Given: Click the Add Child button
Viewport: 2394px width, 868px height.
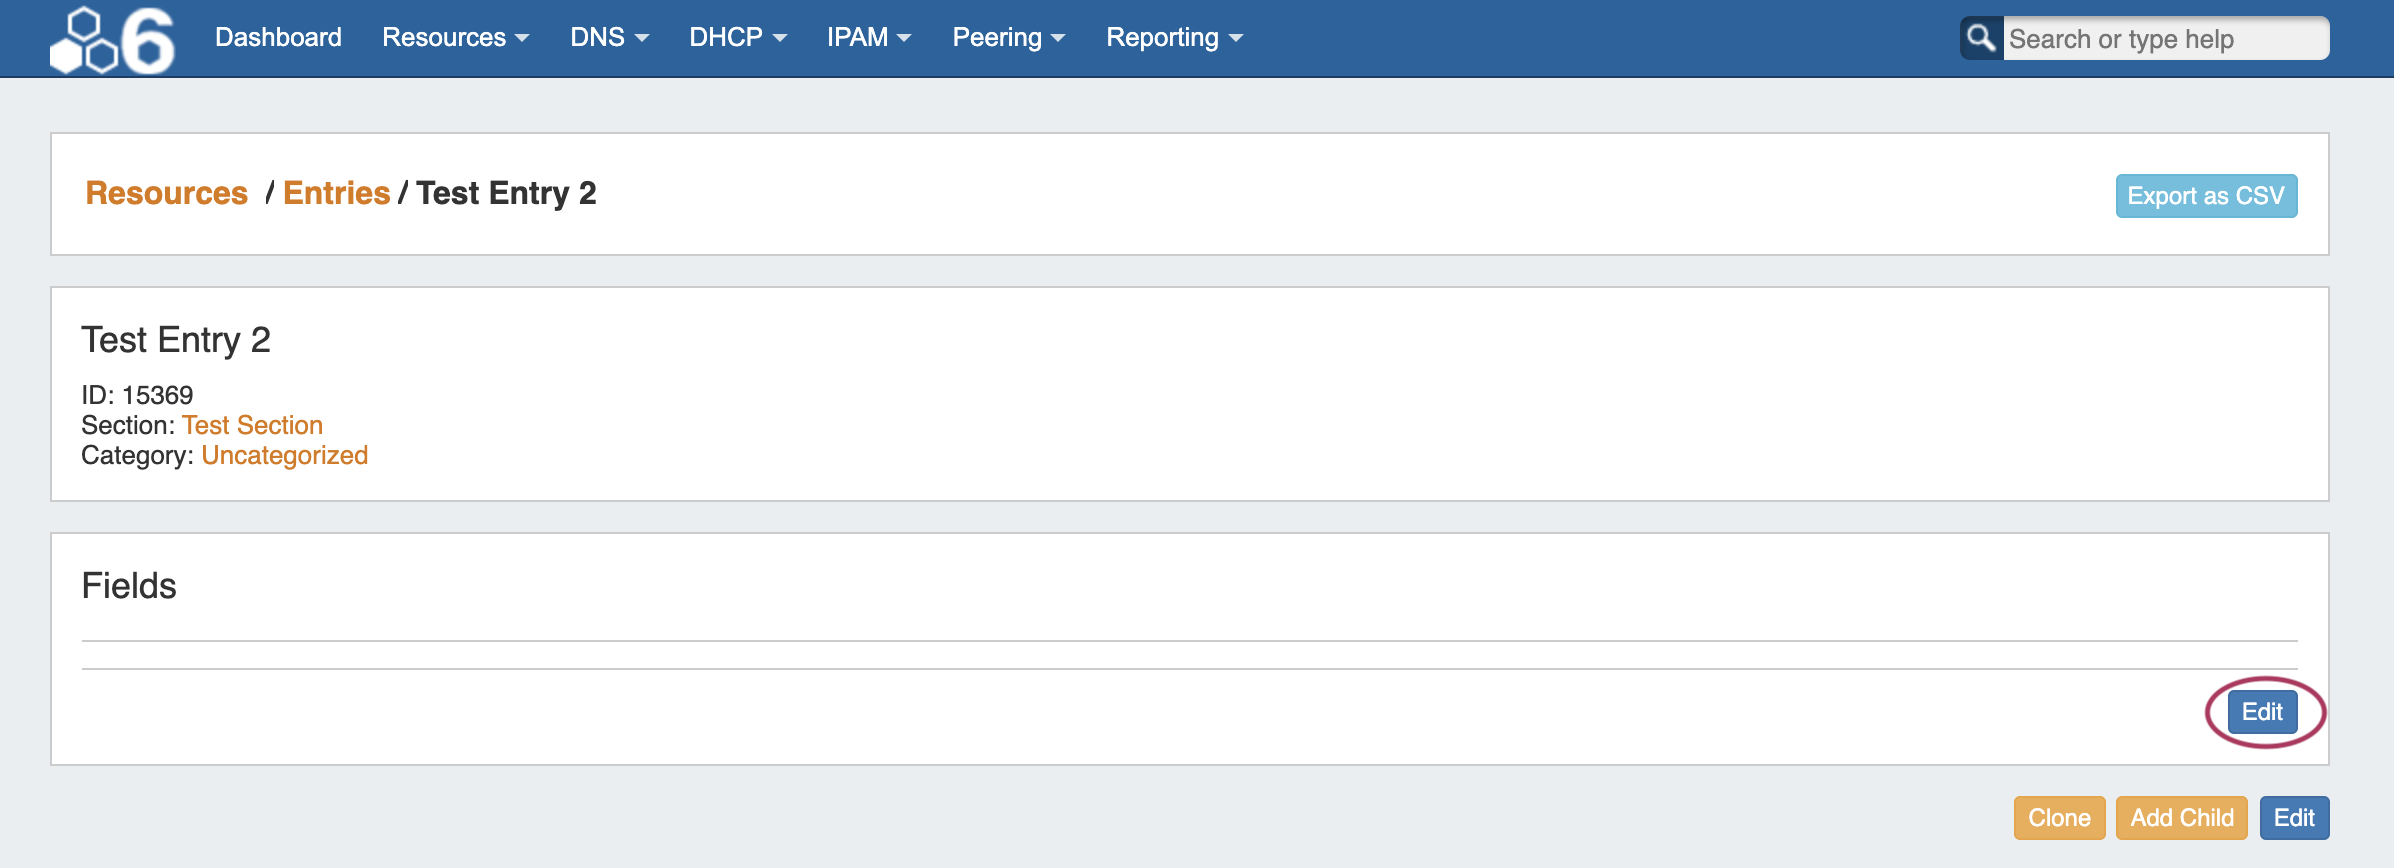Looking at the screenshot, I should pyautogui.click(x=2181, y=818).
